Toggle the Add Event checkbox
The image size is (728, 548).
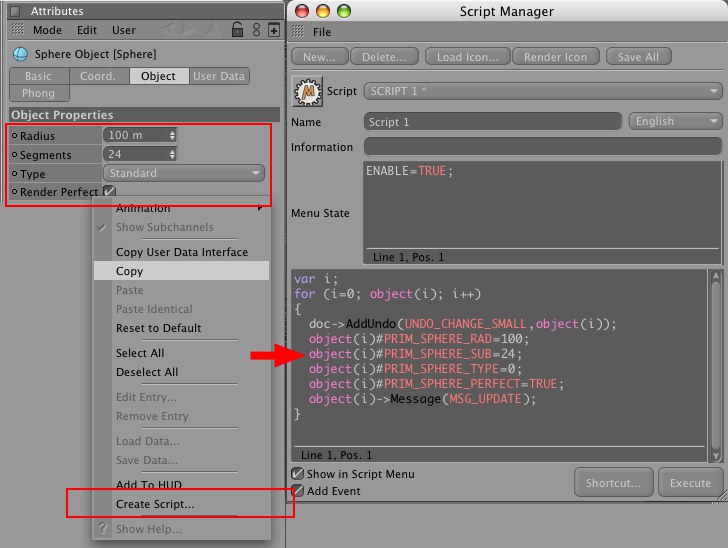tap(298, 491)
